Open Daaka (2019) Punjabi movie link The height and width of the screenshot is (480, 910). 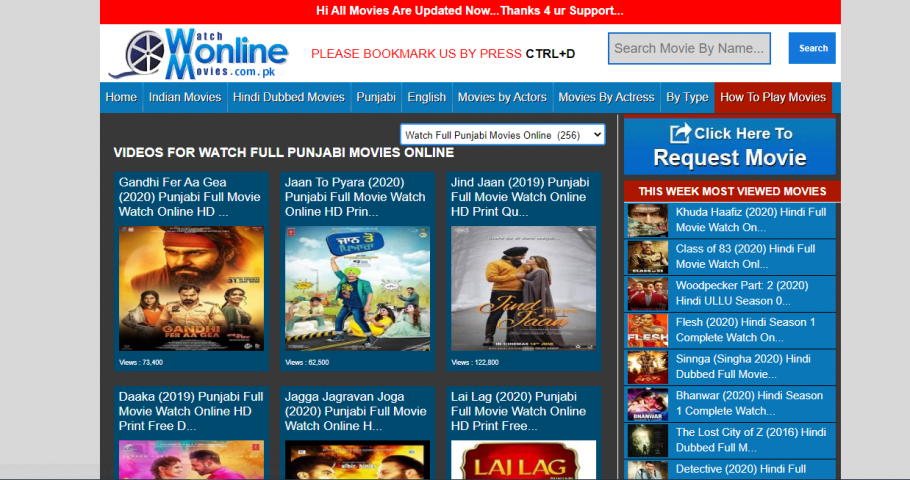tap(191, 411)
